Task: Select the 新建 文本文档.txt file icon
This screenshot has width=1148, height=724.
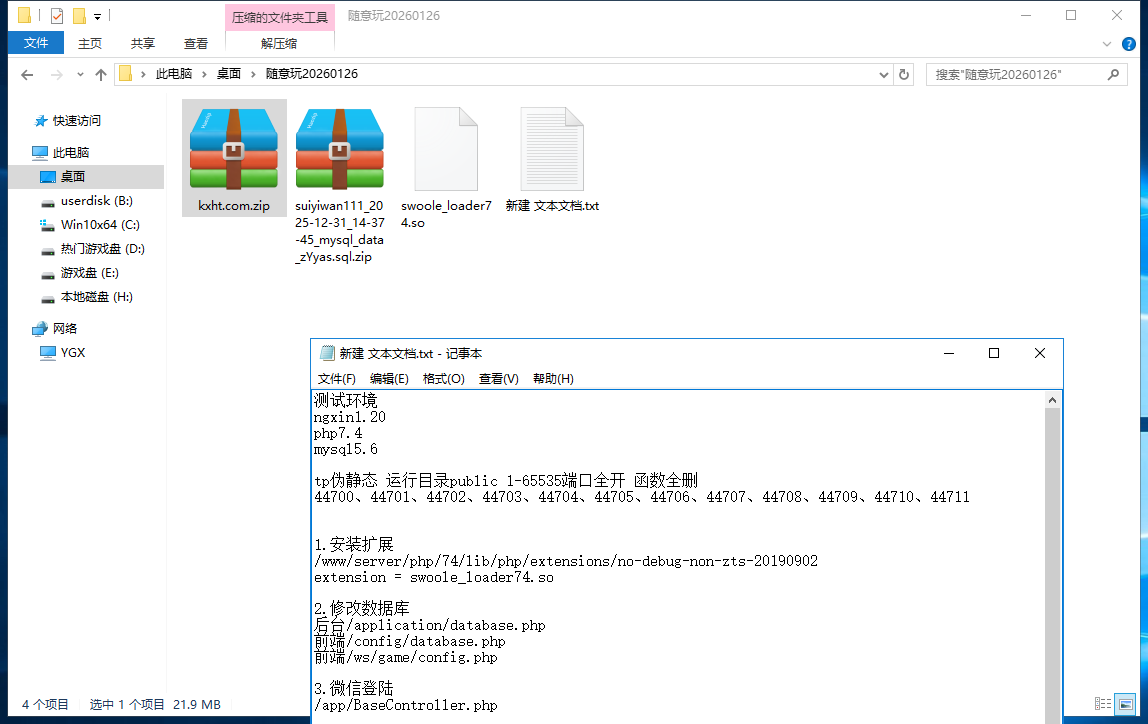Action: (x=552, y=149)
